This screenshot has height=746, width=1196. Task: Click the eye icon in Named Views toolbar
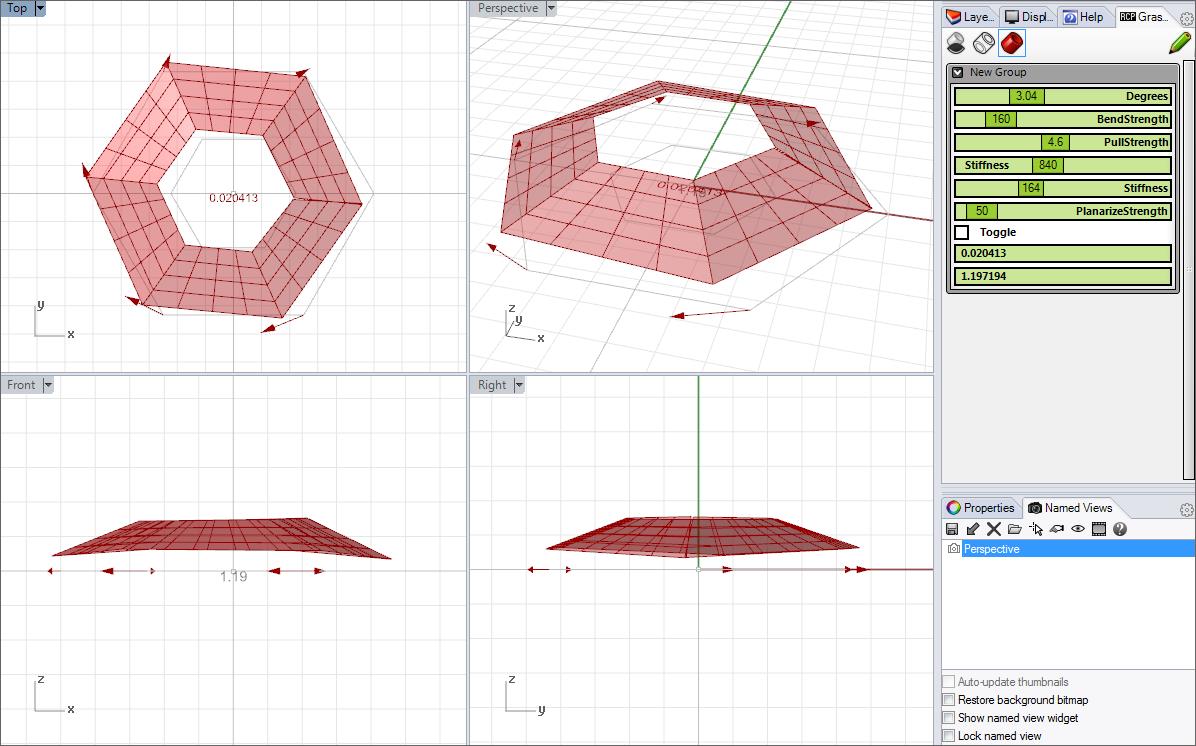(x=1078, y=529)
